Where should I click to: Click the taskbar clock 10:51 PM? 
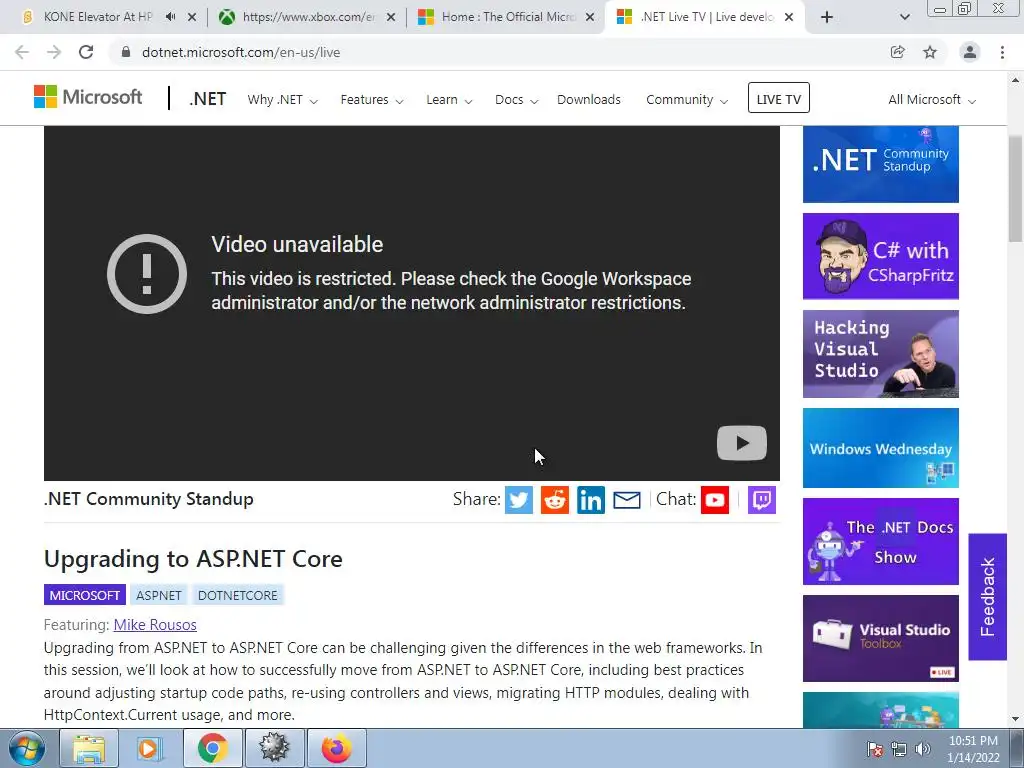tap(973, 741)
